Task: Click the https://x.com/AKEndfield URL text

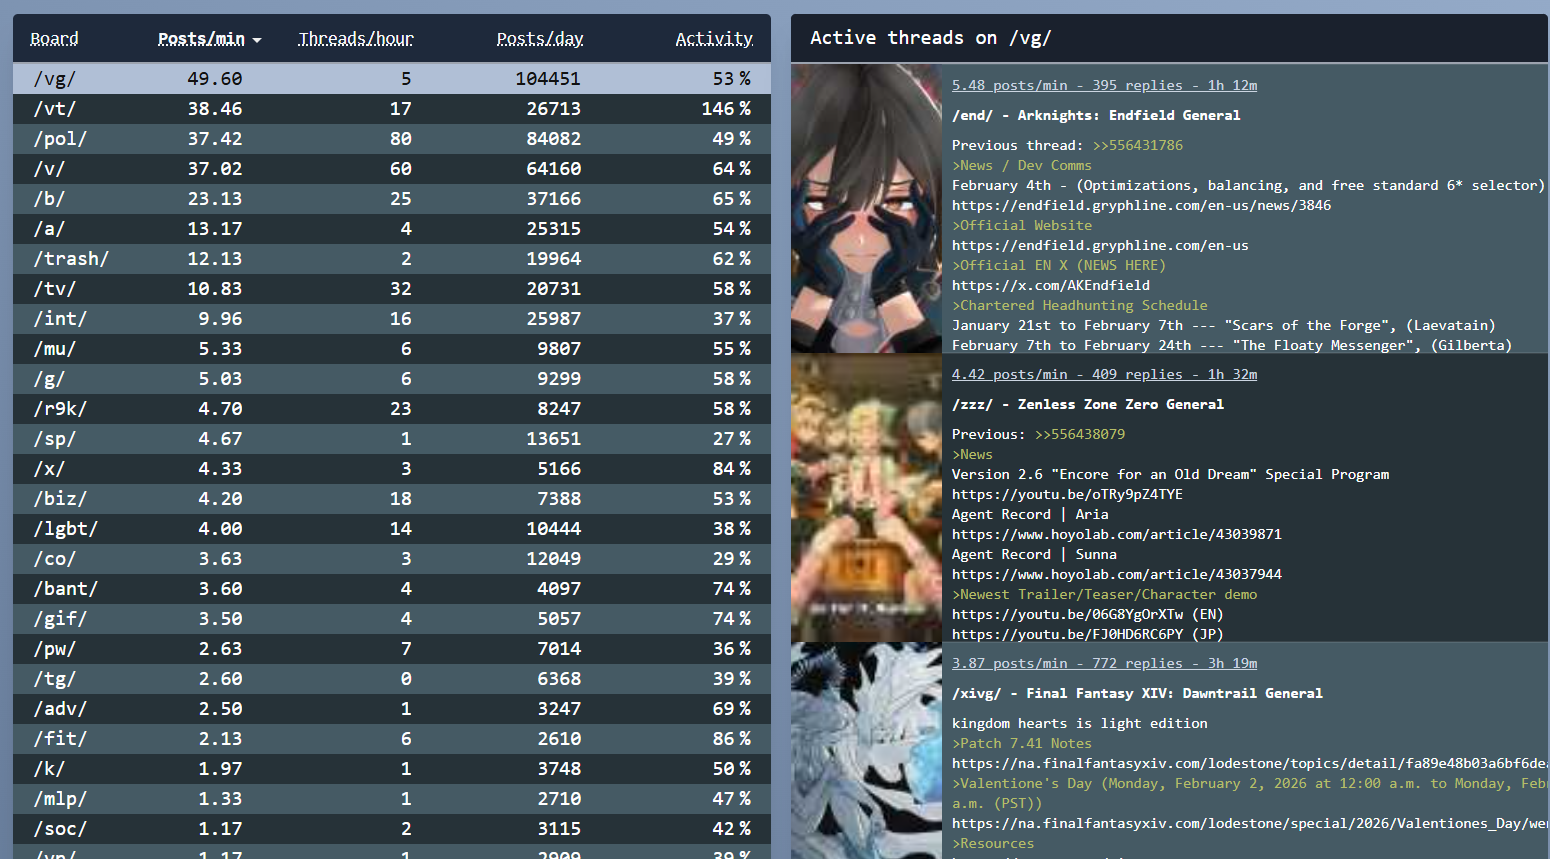Action: pyautogui.click(x=1051, y=285)
